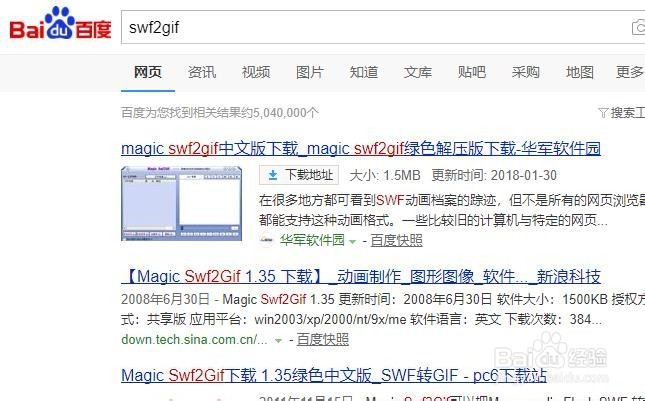This screenshot has height=401, width=645.
Task: Open the camera image search icon
Action: click(639, 28)
